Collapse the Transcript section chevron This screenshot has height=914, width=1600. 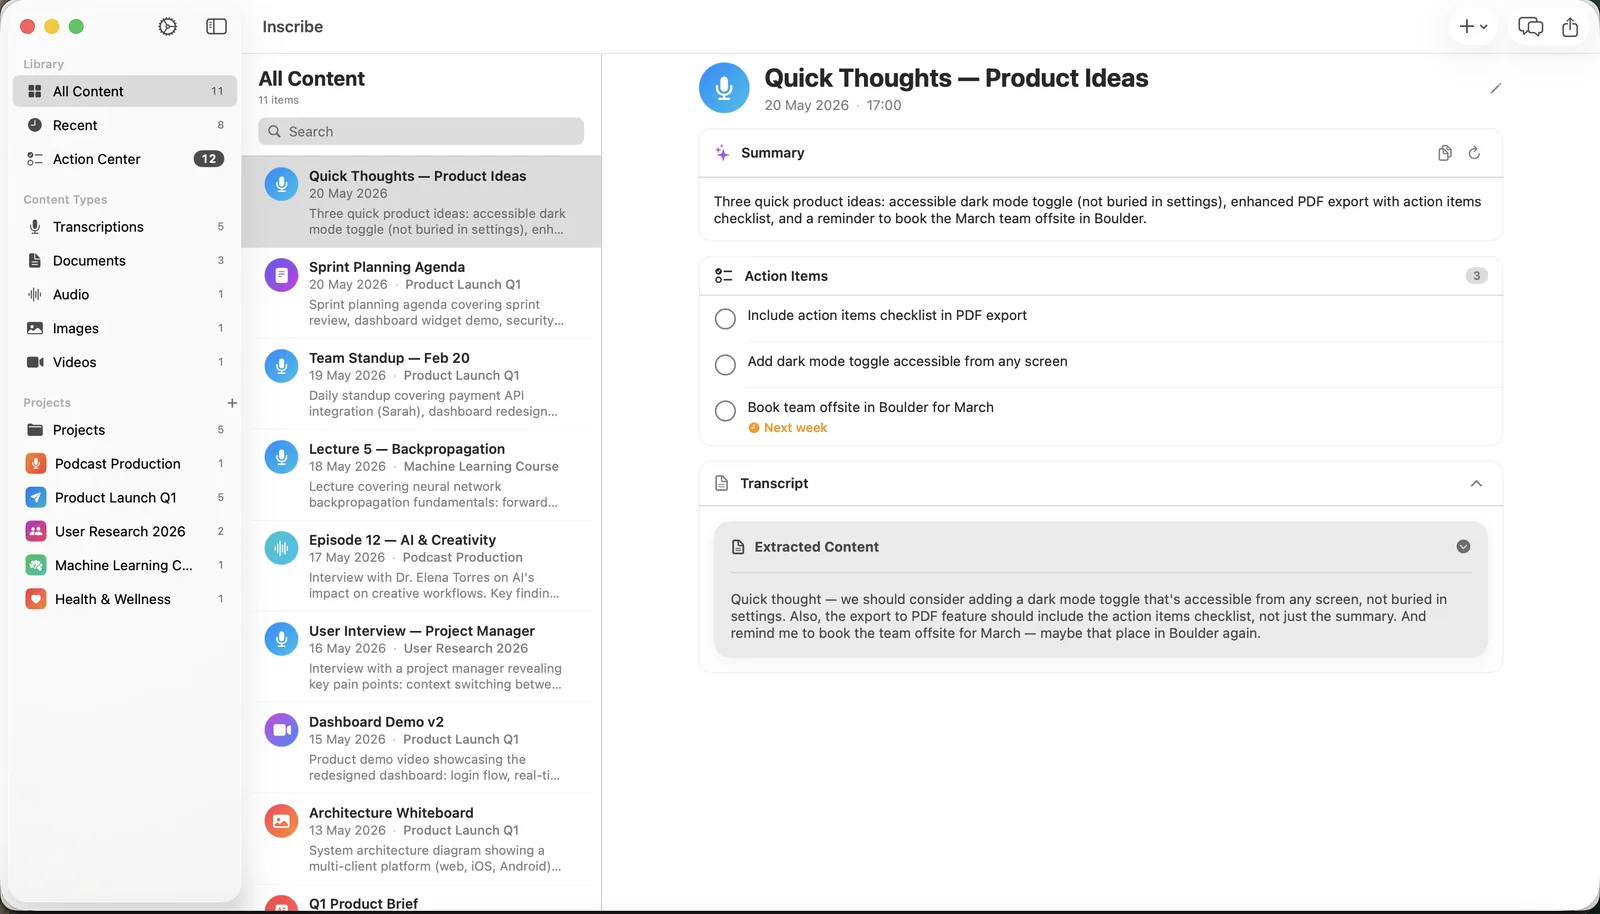pos(1476,483)
